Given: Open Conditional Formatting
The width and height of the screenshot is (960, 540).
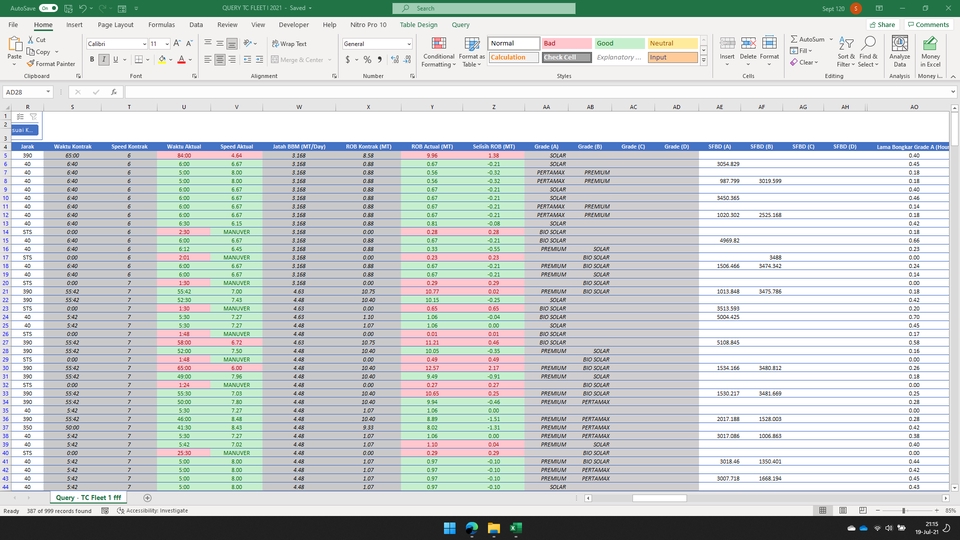Looking at the screenshot, I should coord(438,52).
